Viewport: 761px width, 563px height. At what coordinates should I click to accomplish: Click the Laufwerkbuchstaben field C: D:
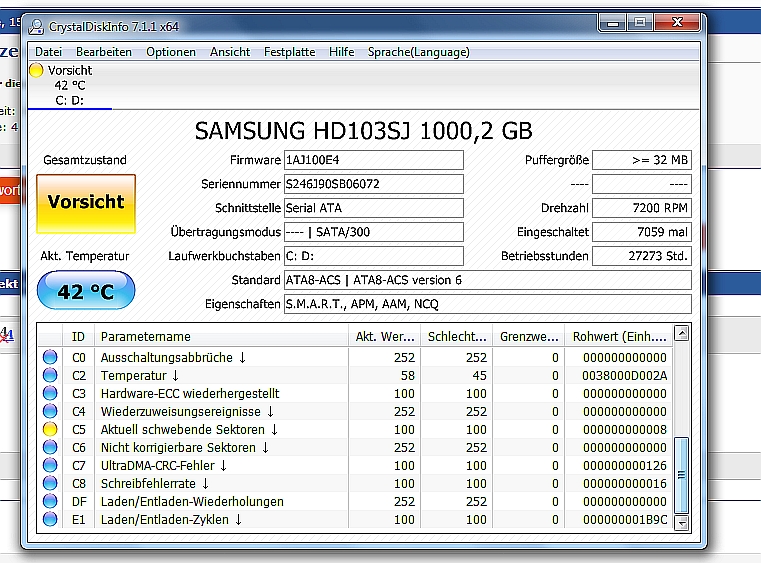point(374,256)
